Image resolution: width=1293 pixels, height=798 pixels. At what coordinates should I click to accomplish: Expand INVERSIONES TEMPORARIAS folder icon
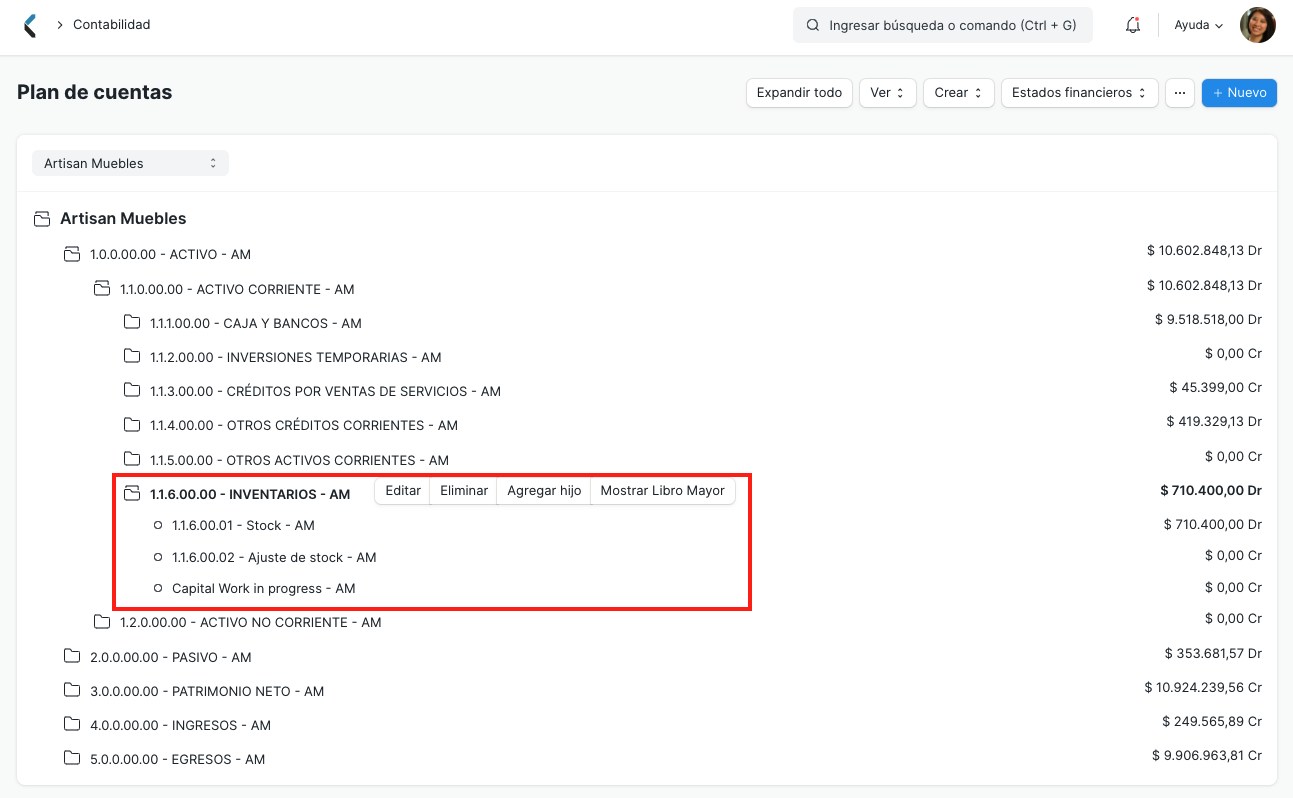coord(132,357)
